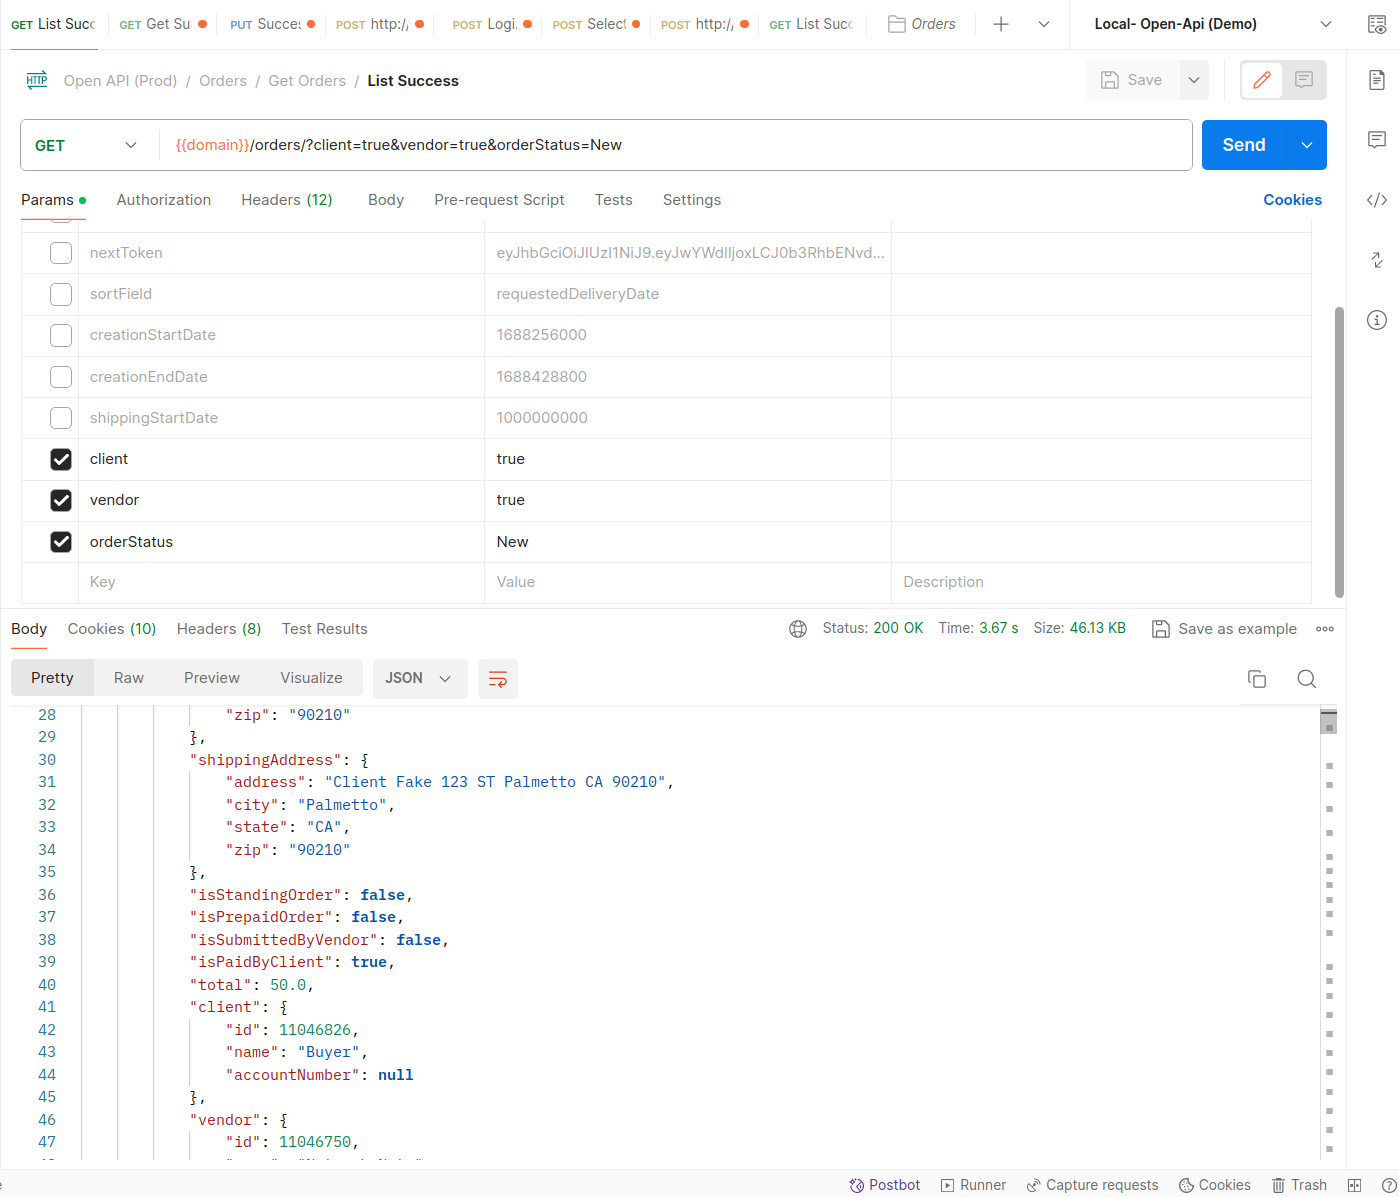Open the Headers (12) request tab
Viewport: 1399px width, 1197px height.
point(287,200)
